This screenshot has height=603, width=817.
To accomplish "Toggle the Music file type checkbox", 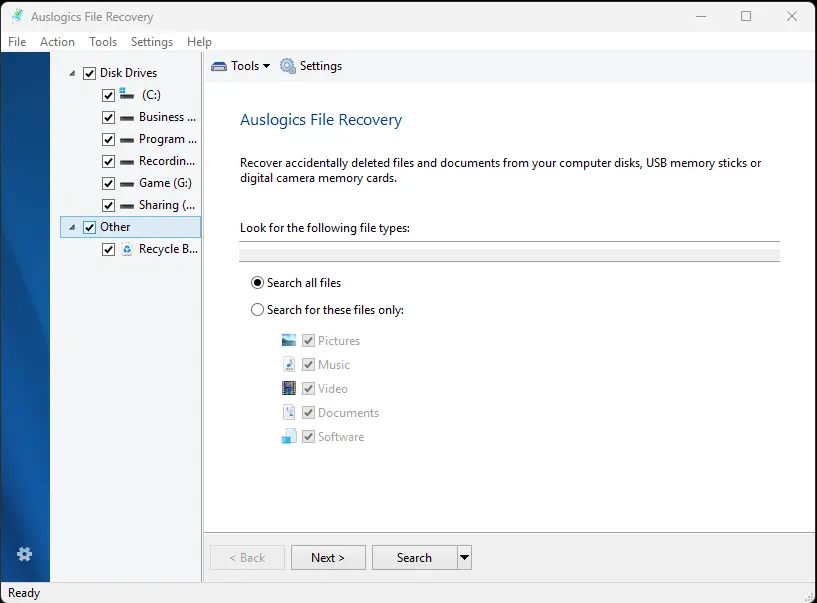I will [x=308, y=364].
